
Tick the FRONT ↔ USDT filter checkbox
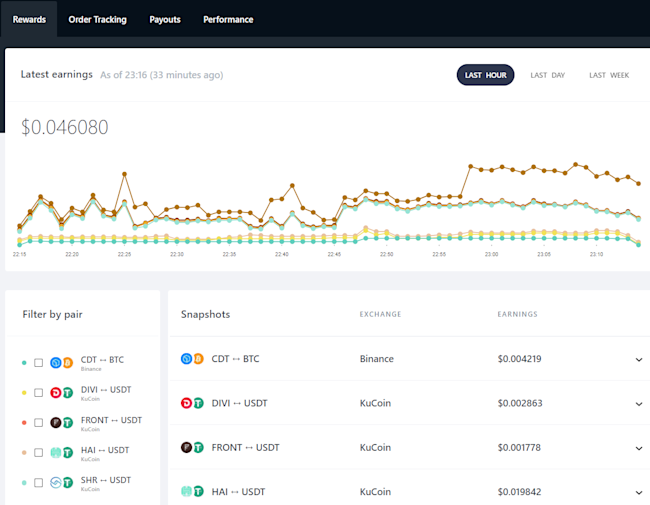pyautogui.click(x=39, y=422)
